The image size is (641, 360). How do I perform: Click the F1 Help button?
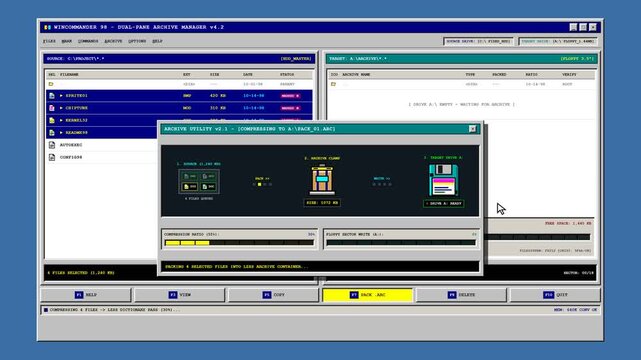coord(86,295)
